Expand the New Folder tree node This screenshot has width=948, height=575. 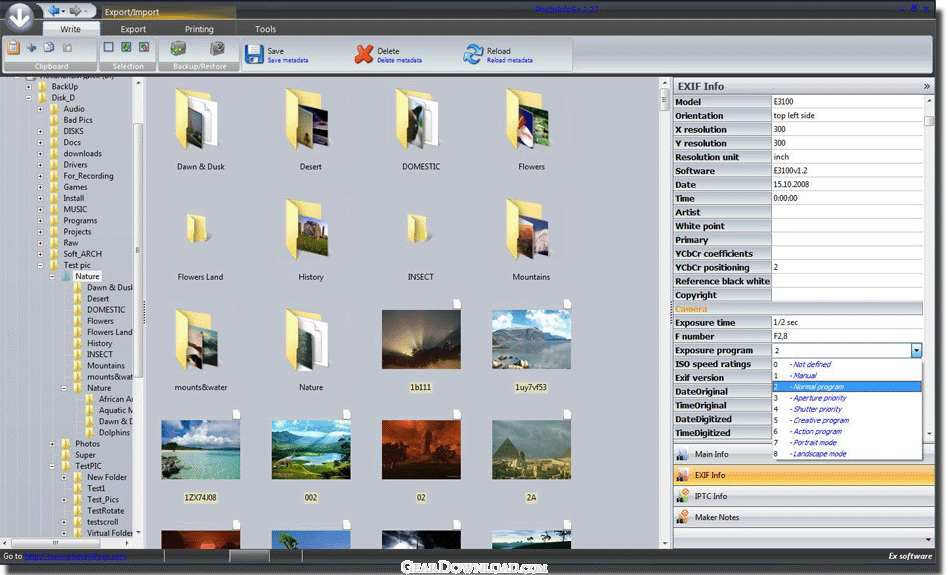pyautogui.click(x=64, y=477)
